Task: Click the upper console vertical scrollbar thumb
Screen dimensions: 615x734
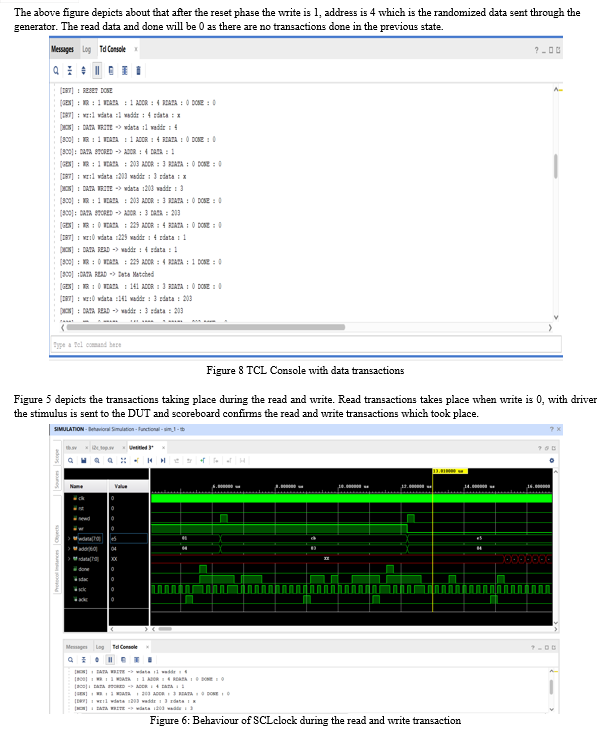Action: pyautogui.click(x=556, y=166)
